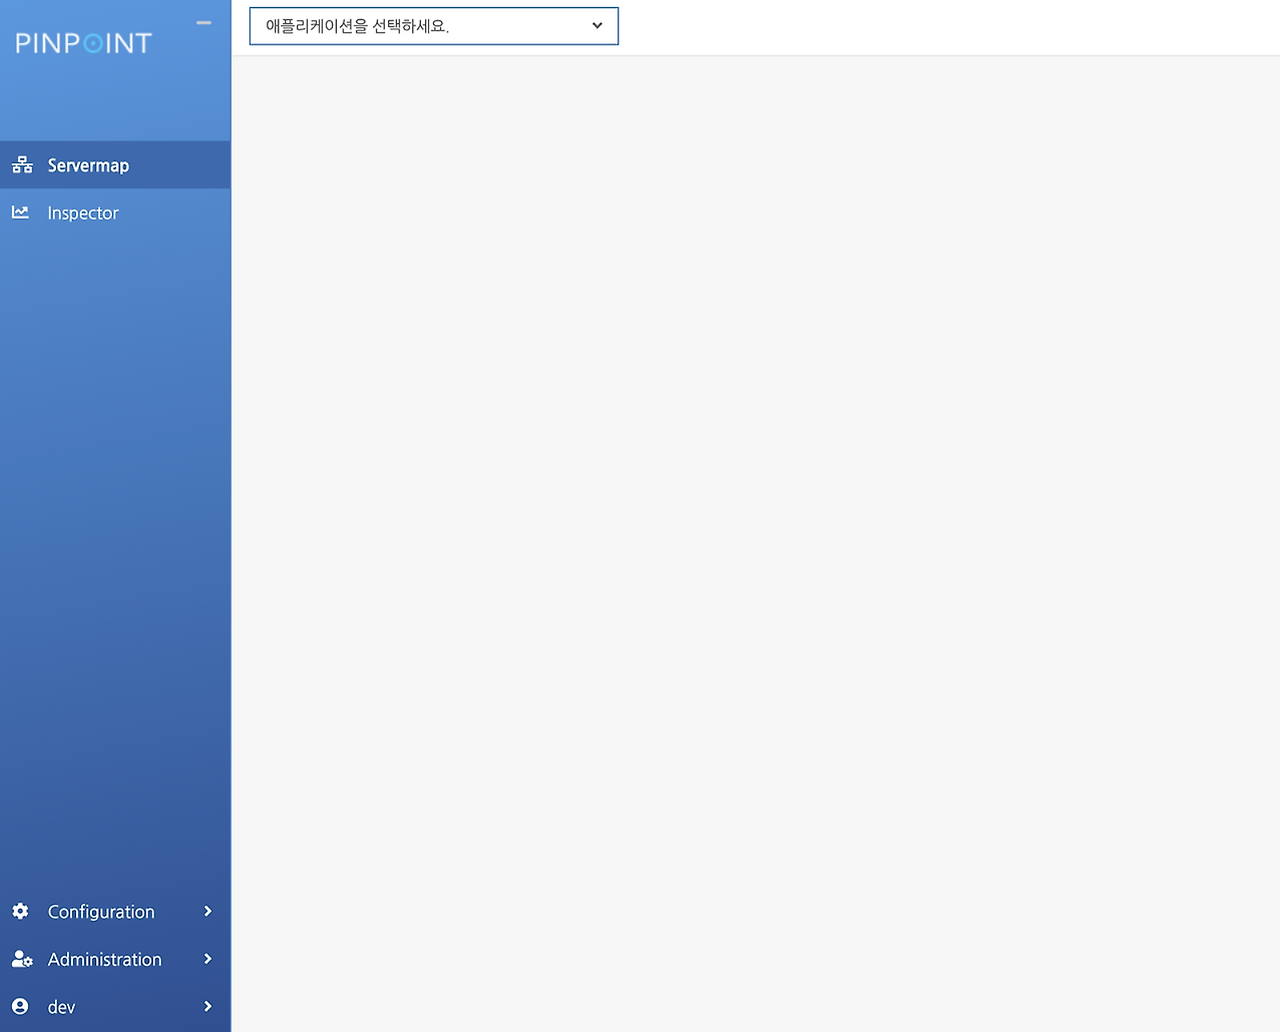
Task: Open the dev user menu
Action: point(115,1006)
